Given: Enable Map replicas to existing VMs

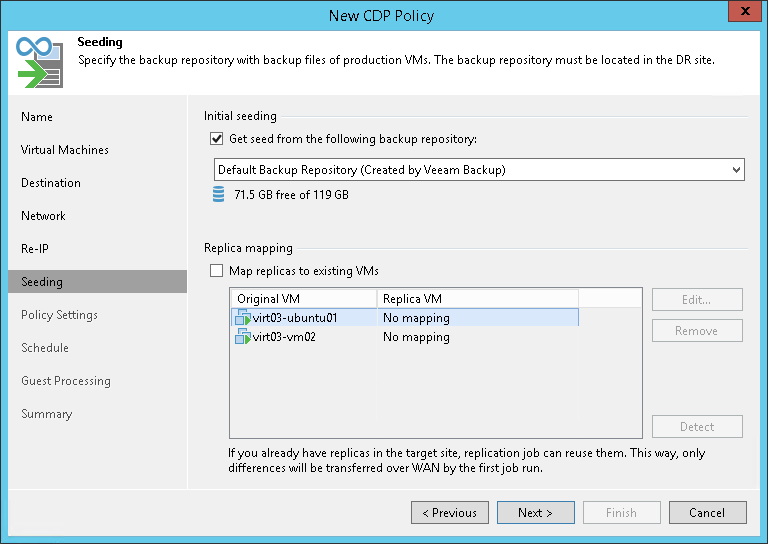Looking at the screenshot, I should coord(217,271).
